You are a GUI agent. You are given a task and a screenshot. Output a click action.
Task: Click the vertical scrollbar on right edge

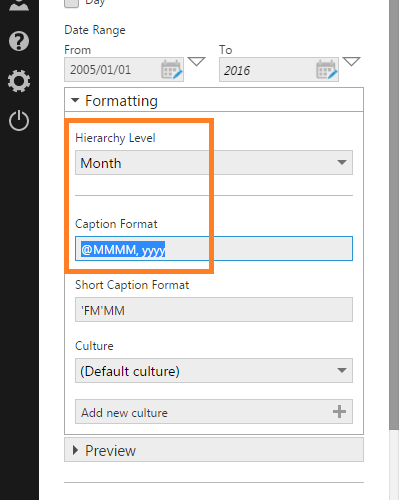394,215
